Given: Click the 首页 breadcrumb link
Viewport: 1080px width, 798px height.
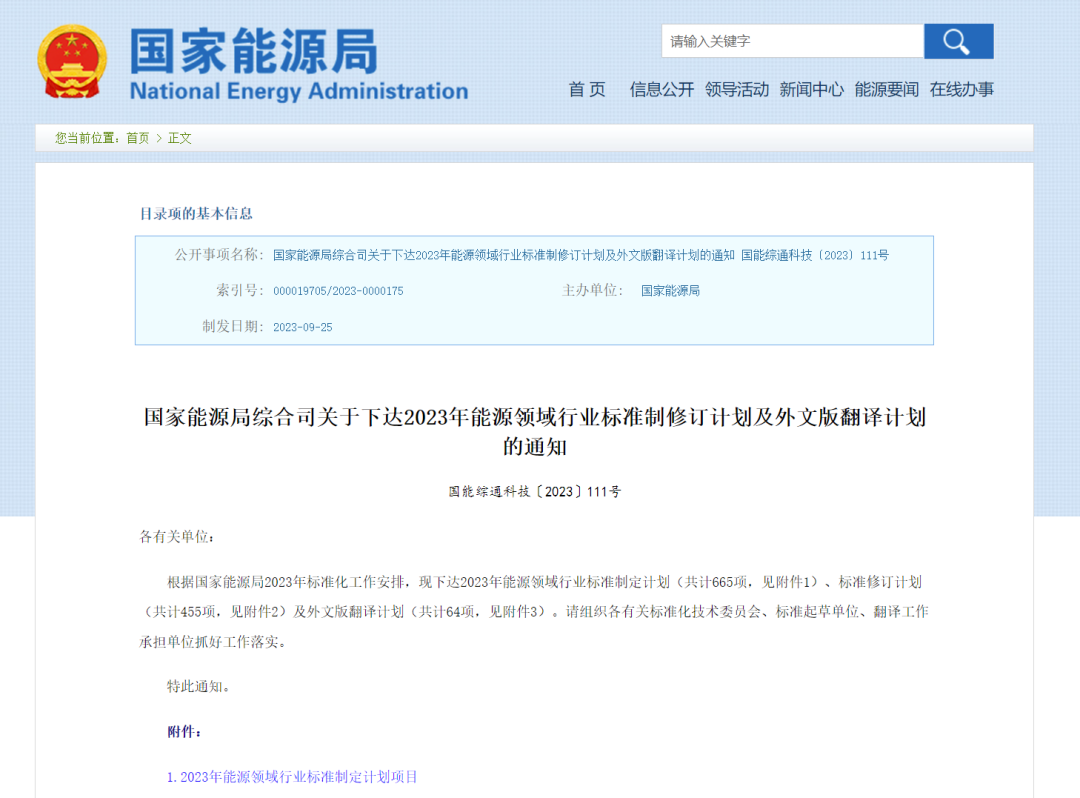Looking at the screenshot, I should (138, 138).
